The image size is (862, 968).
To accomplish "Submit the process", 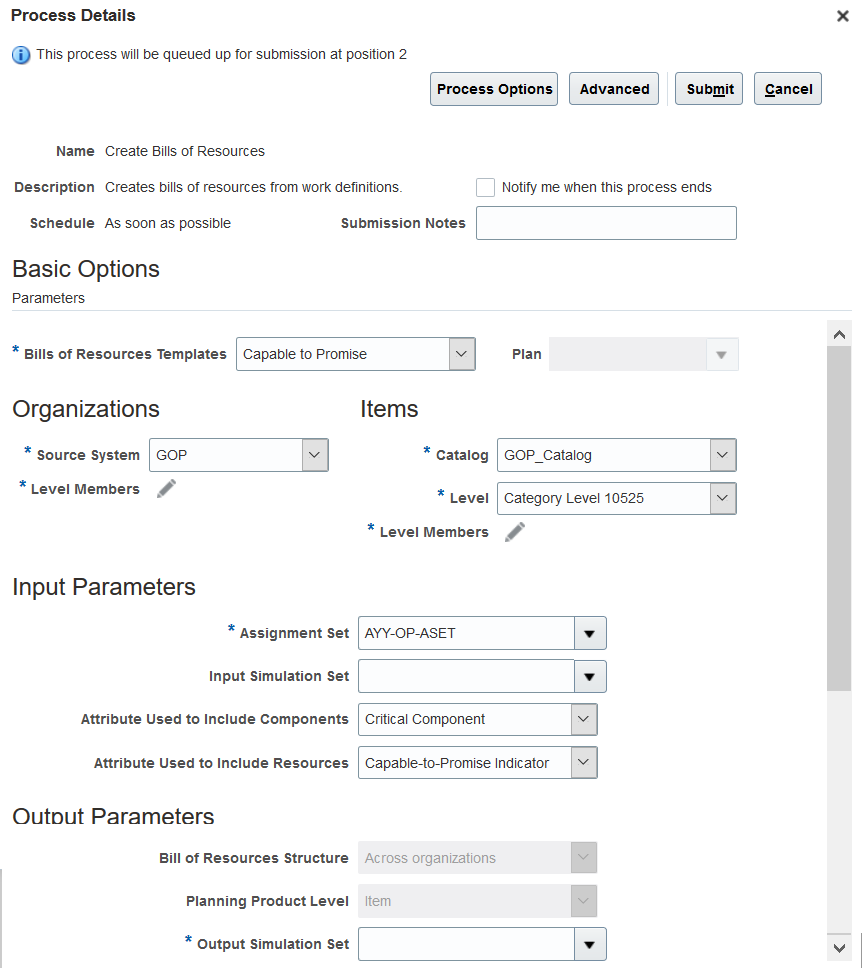I will click(709, 89).
